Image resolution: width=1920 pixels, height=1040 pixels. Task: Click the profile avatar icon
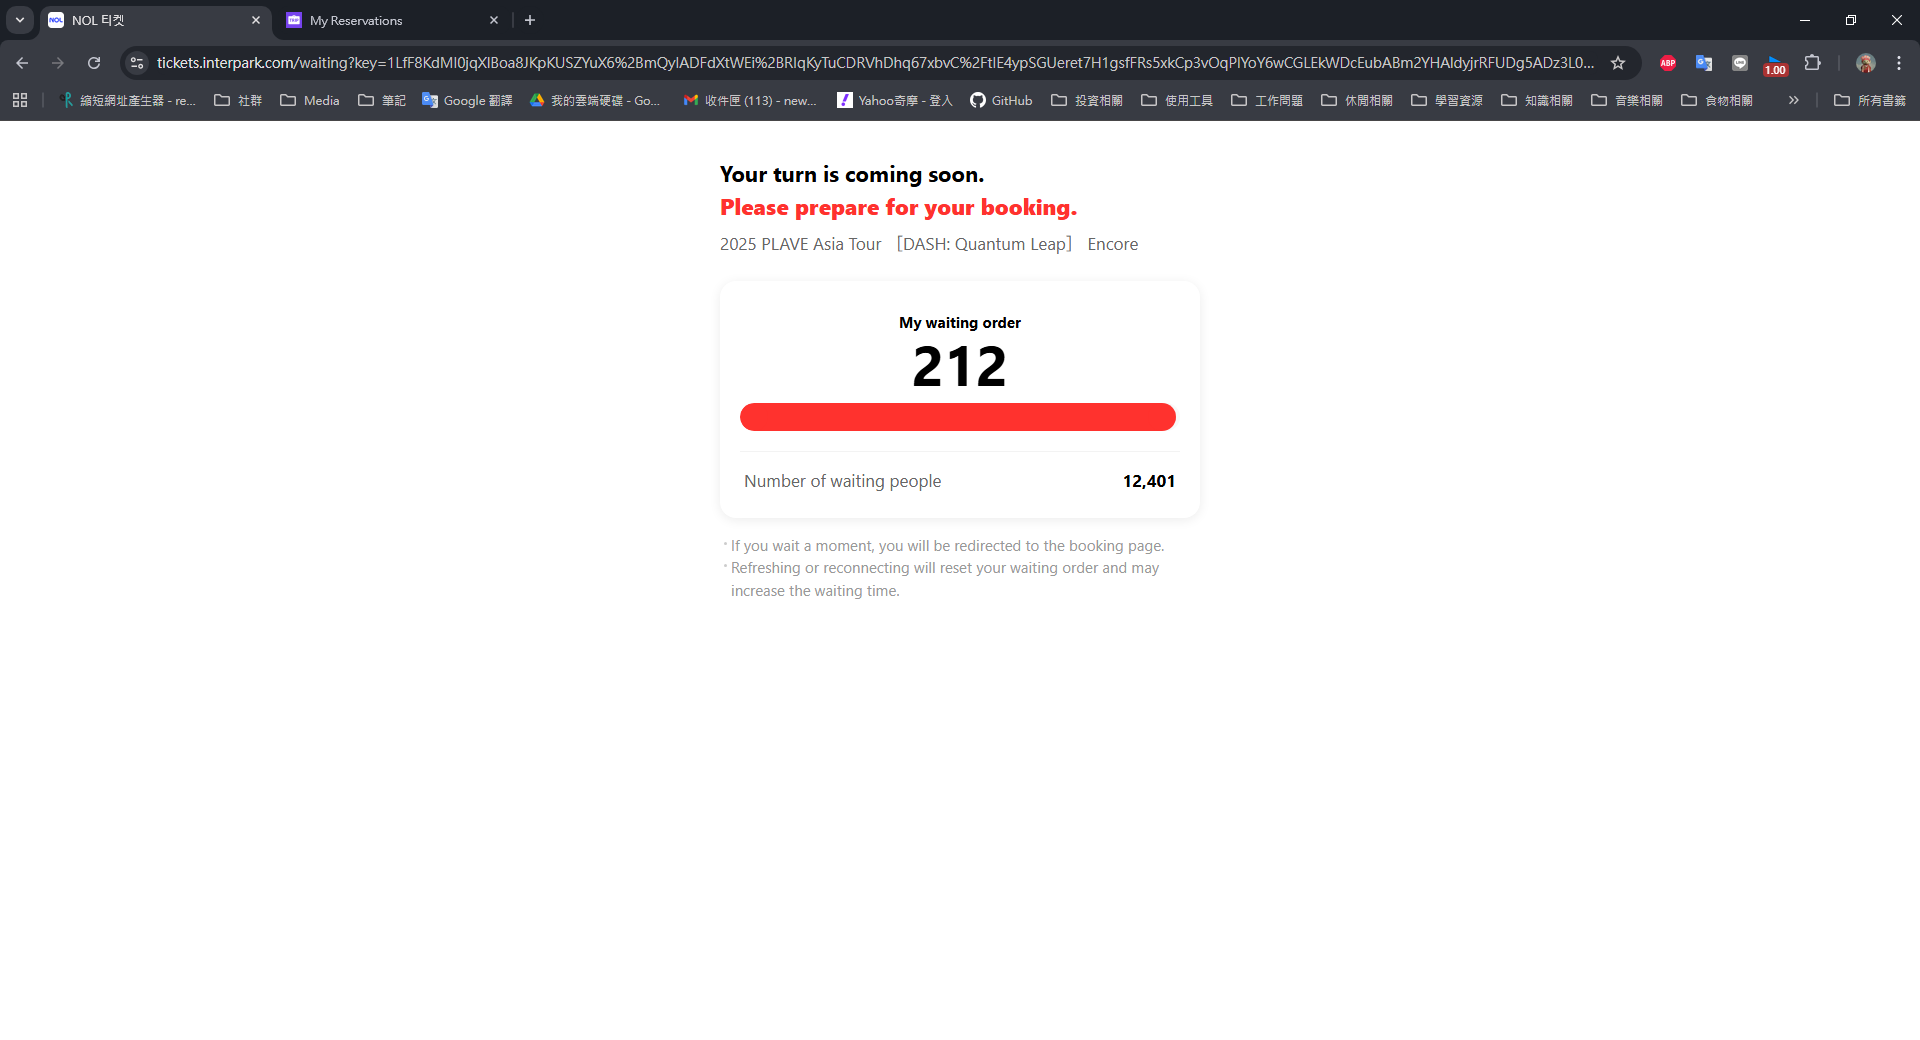(x=1865, y=63)
